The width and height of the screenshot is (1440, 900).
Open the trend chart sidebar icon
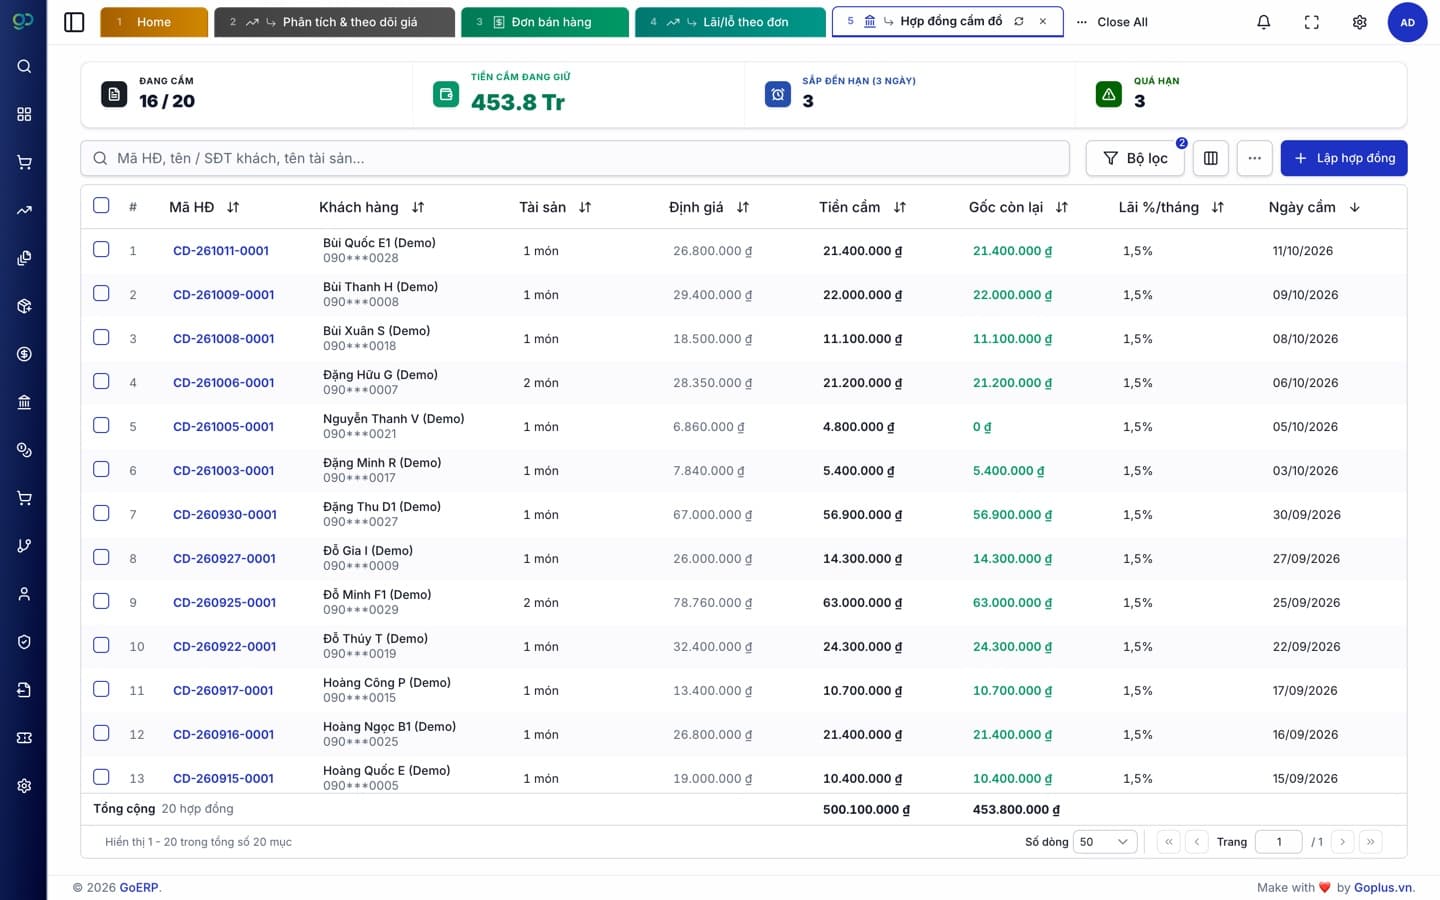pos(24,210)
